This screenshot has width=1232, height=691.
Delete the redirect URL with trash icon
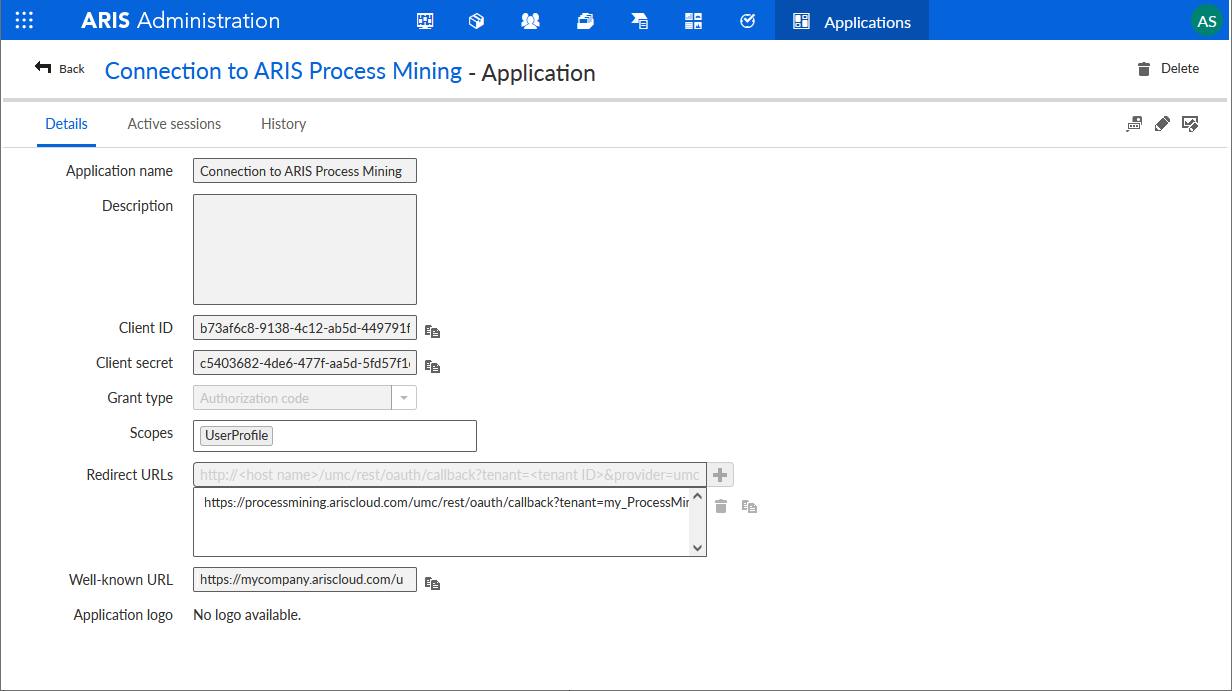(x=721, y=507)
